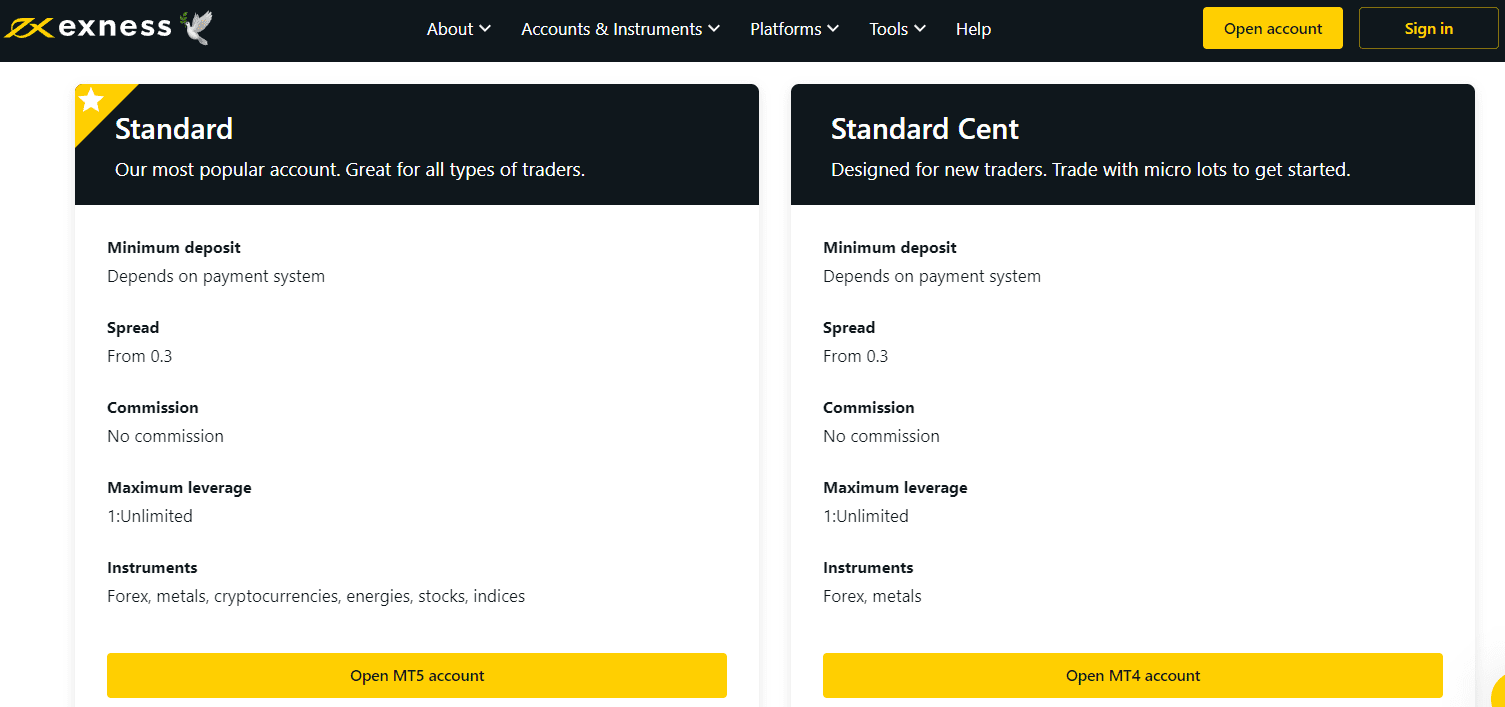
Task: Expand the Platforms menu
Action: pos(794,29)
